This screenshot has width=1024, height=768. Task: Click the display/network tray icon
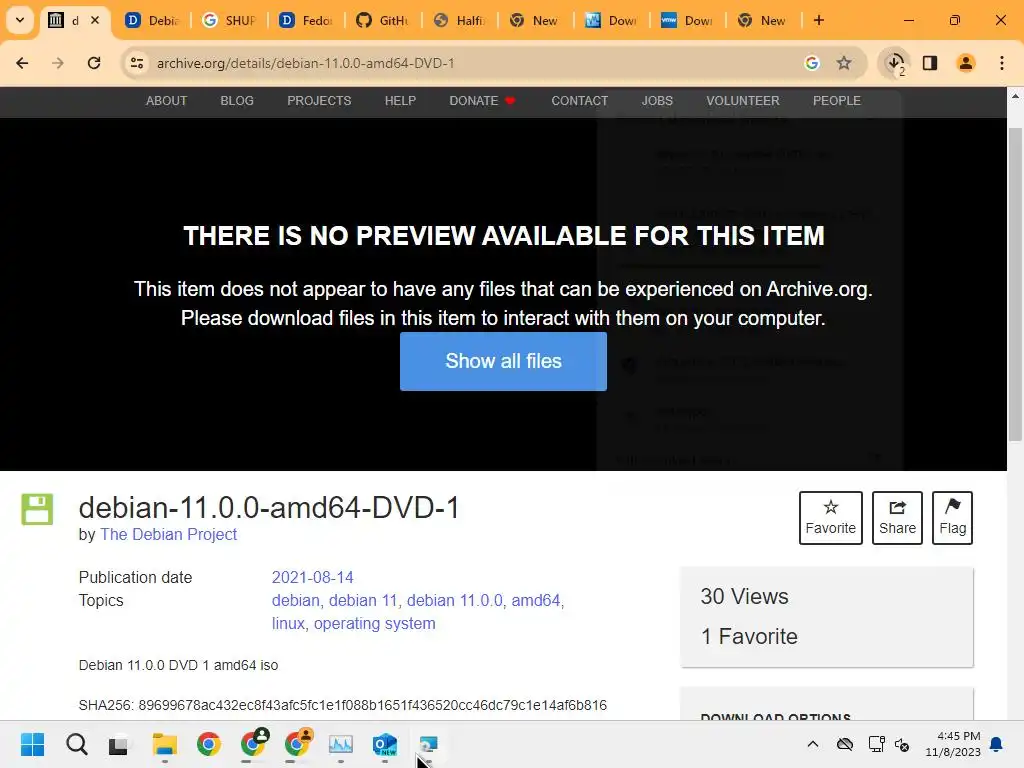coord(876,744)
